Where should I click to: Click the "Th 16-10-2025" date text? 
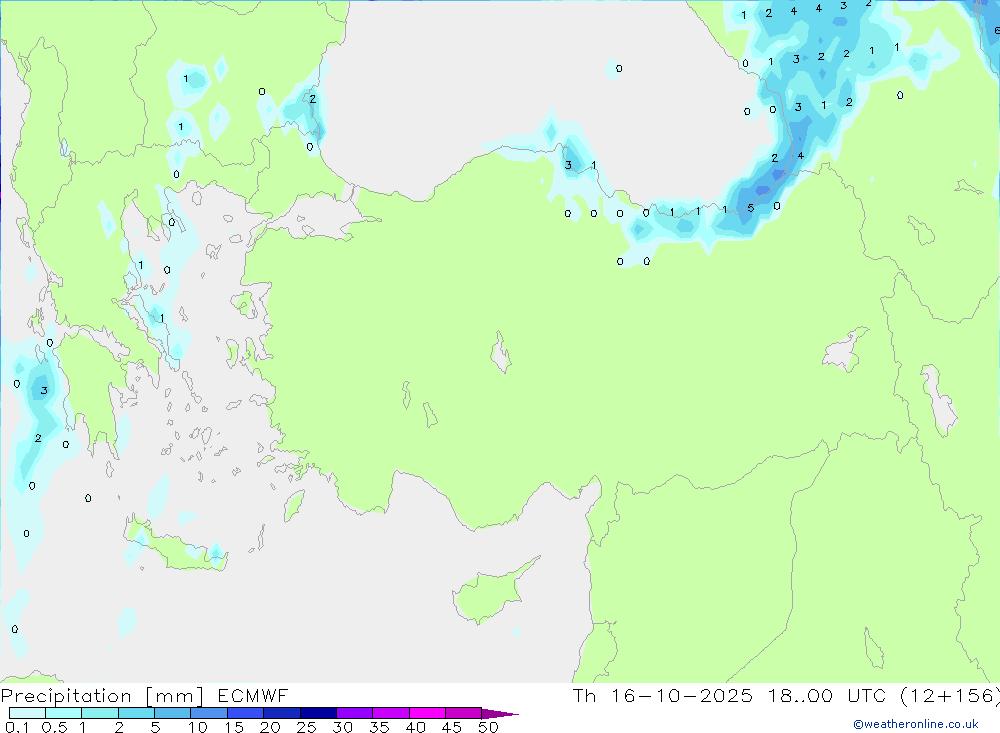click(x=662, y=696)
